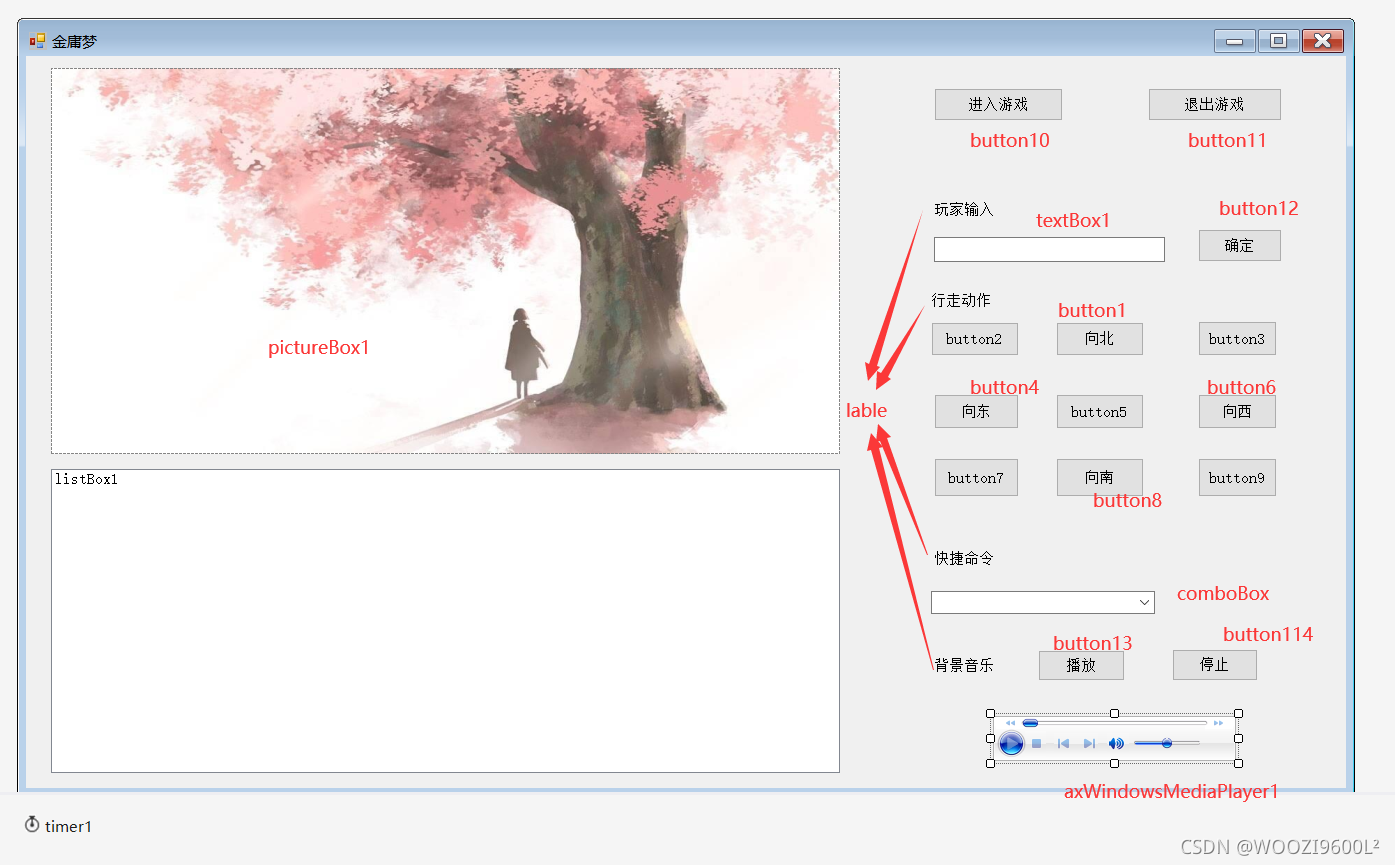Viewport: 1395px width, 865px height.
Task: Select the button2 control
Action: 974,339
